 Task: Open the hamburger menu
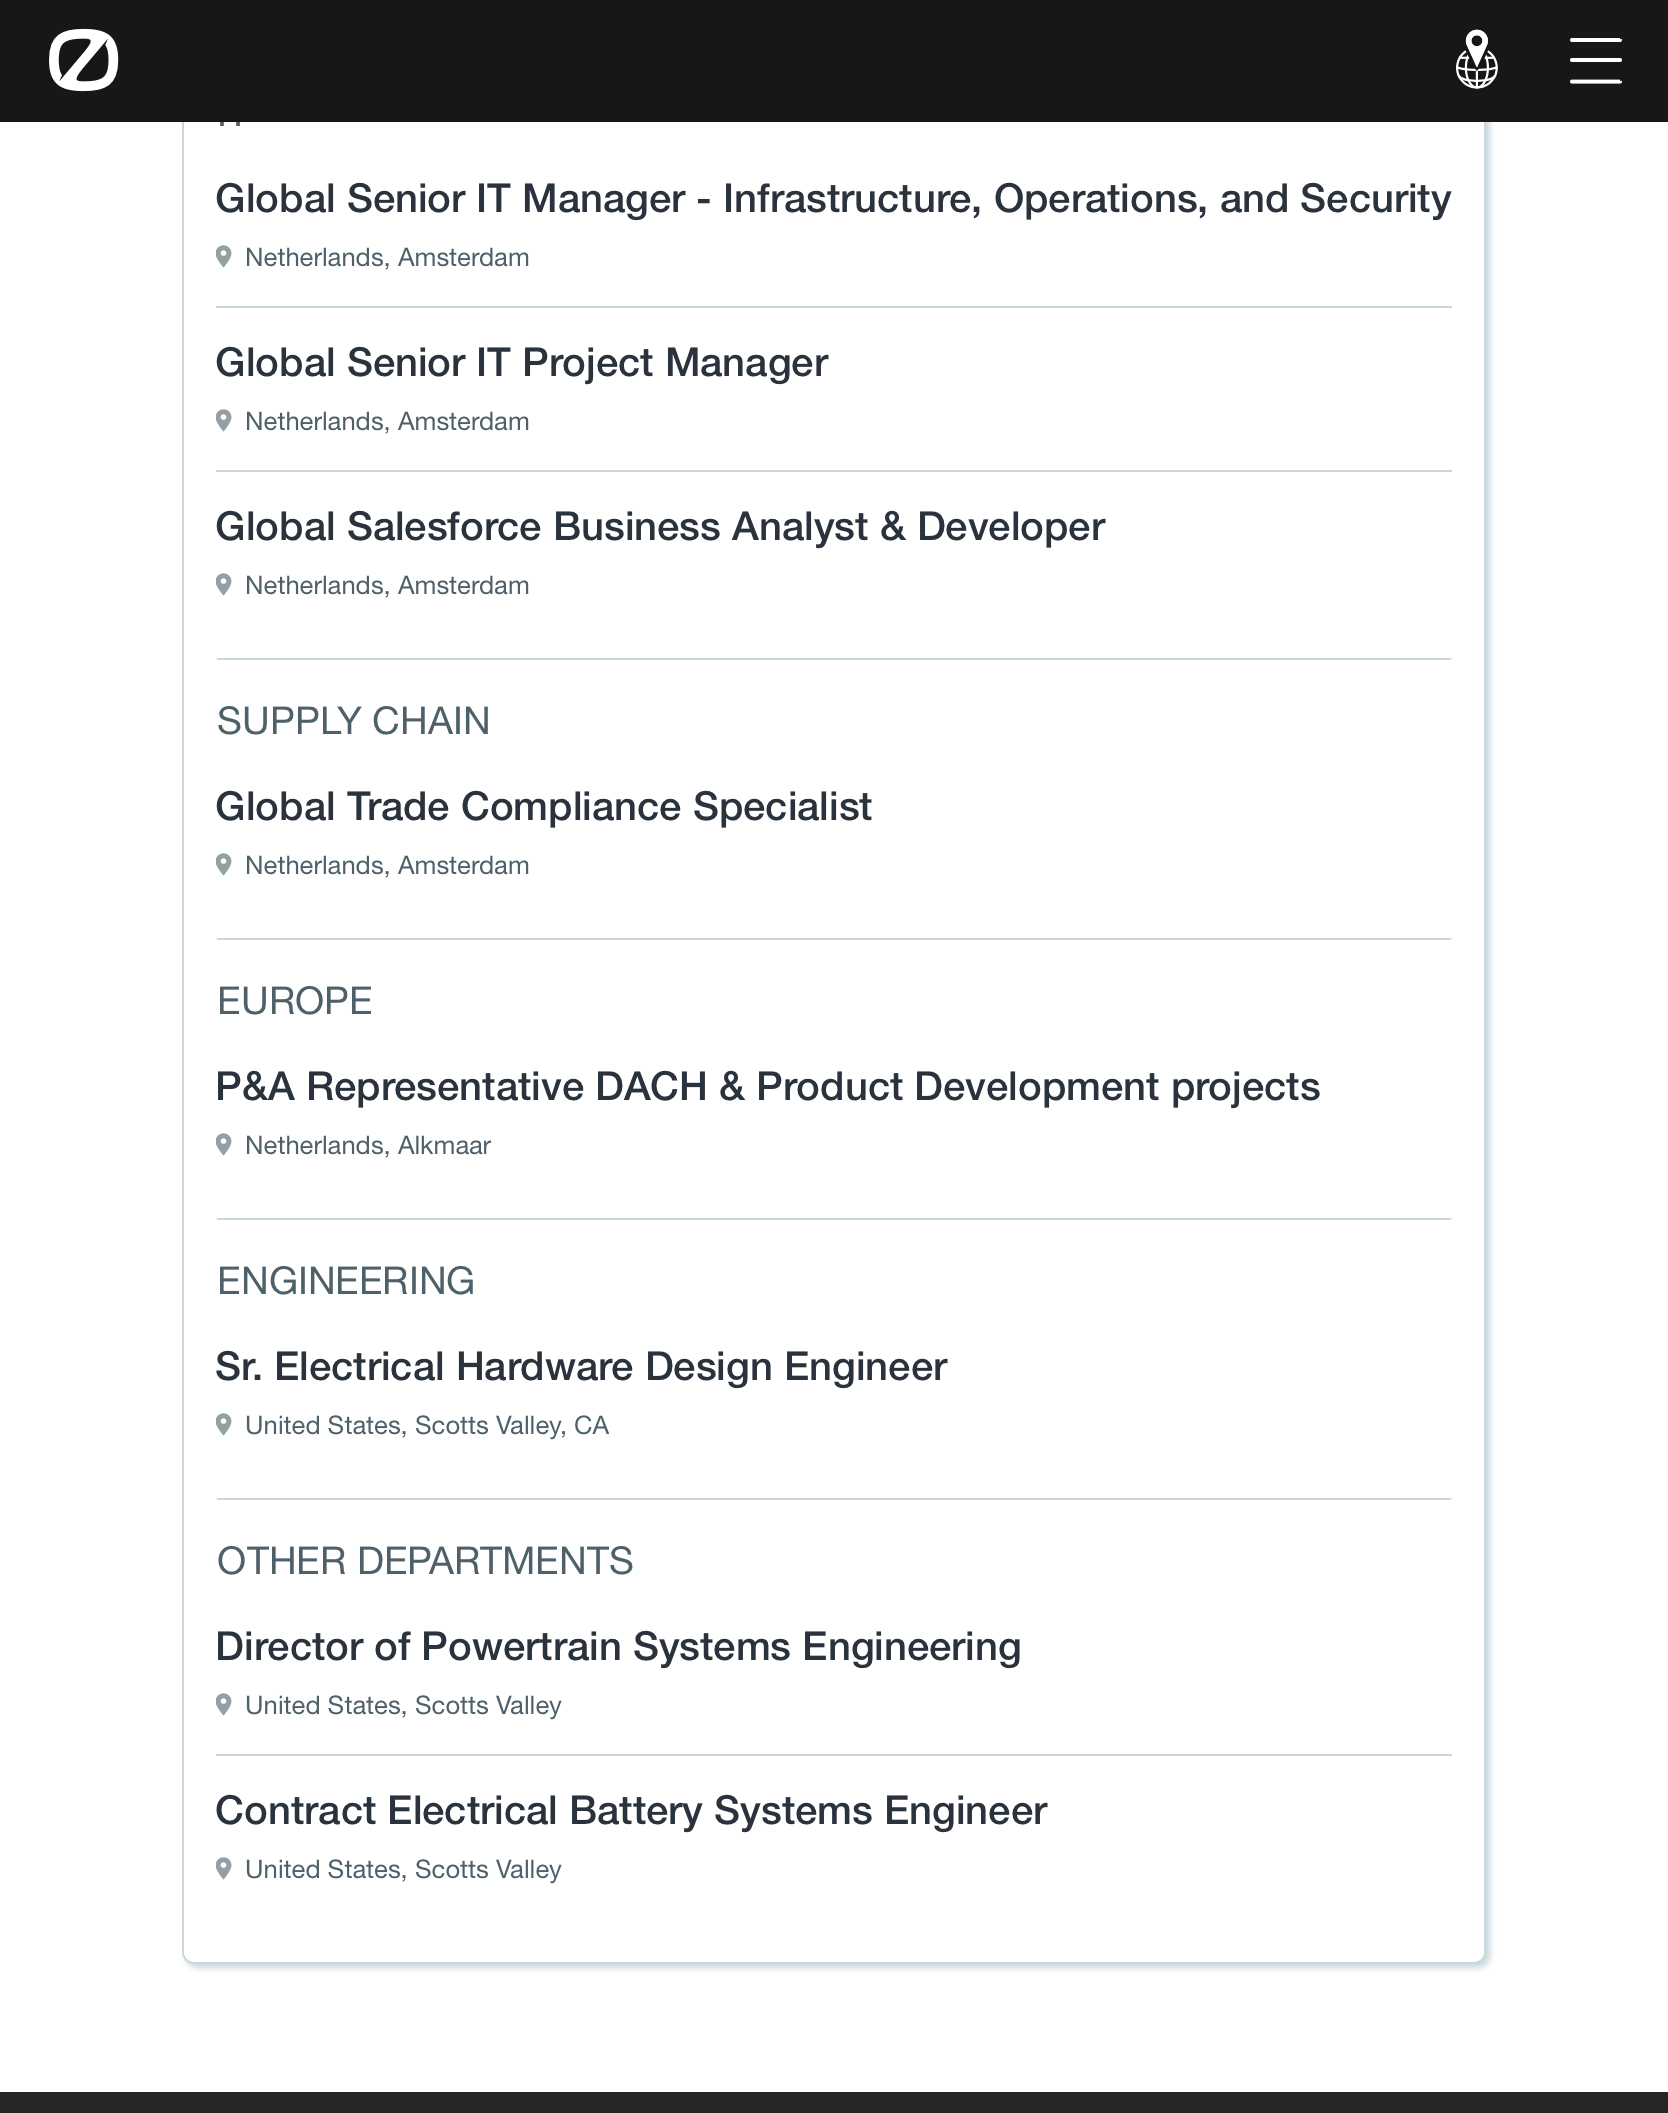1595,60
